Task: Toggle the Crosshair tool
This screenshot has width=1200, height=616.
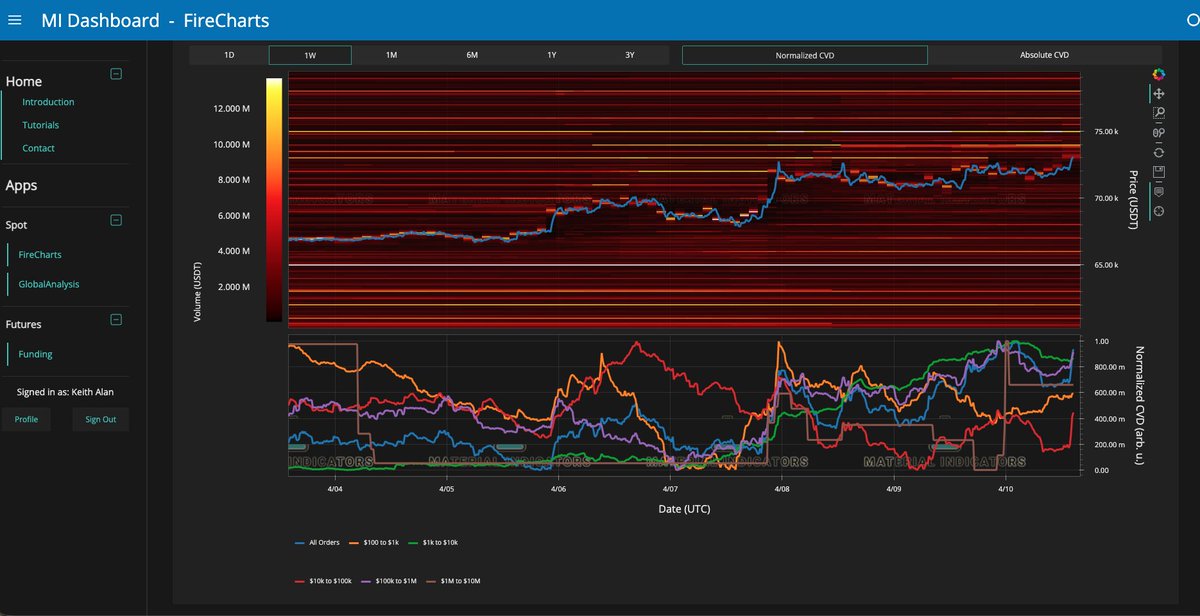Action: pos(1159,211)
